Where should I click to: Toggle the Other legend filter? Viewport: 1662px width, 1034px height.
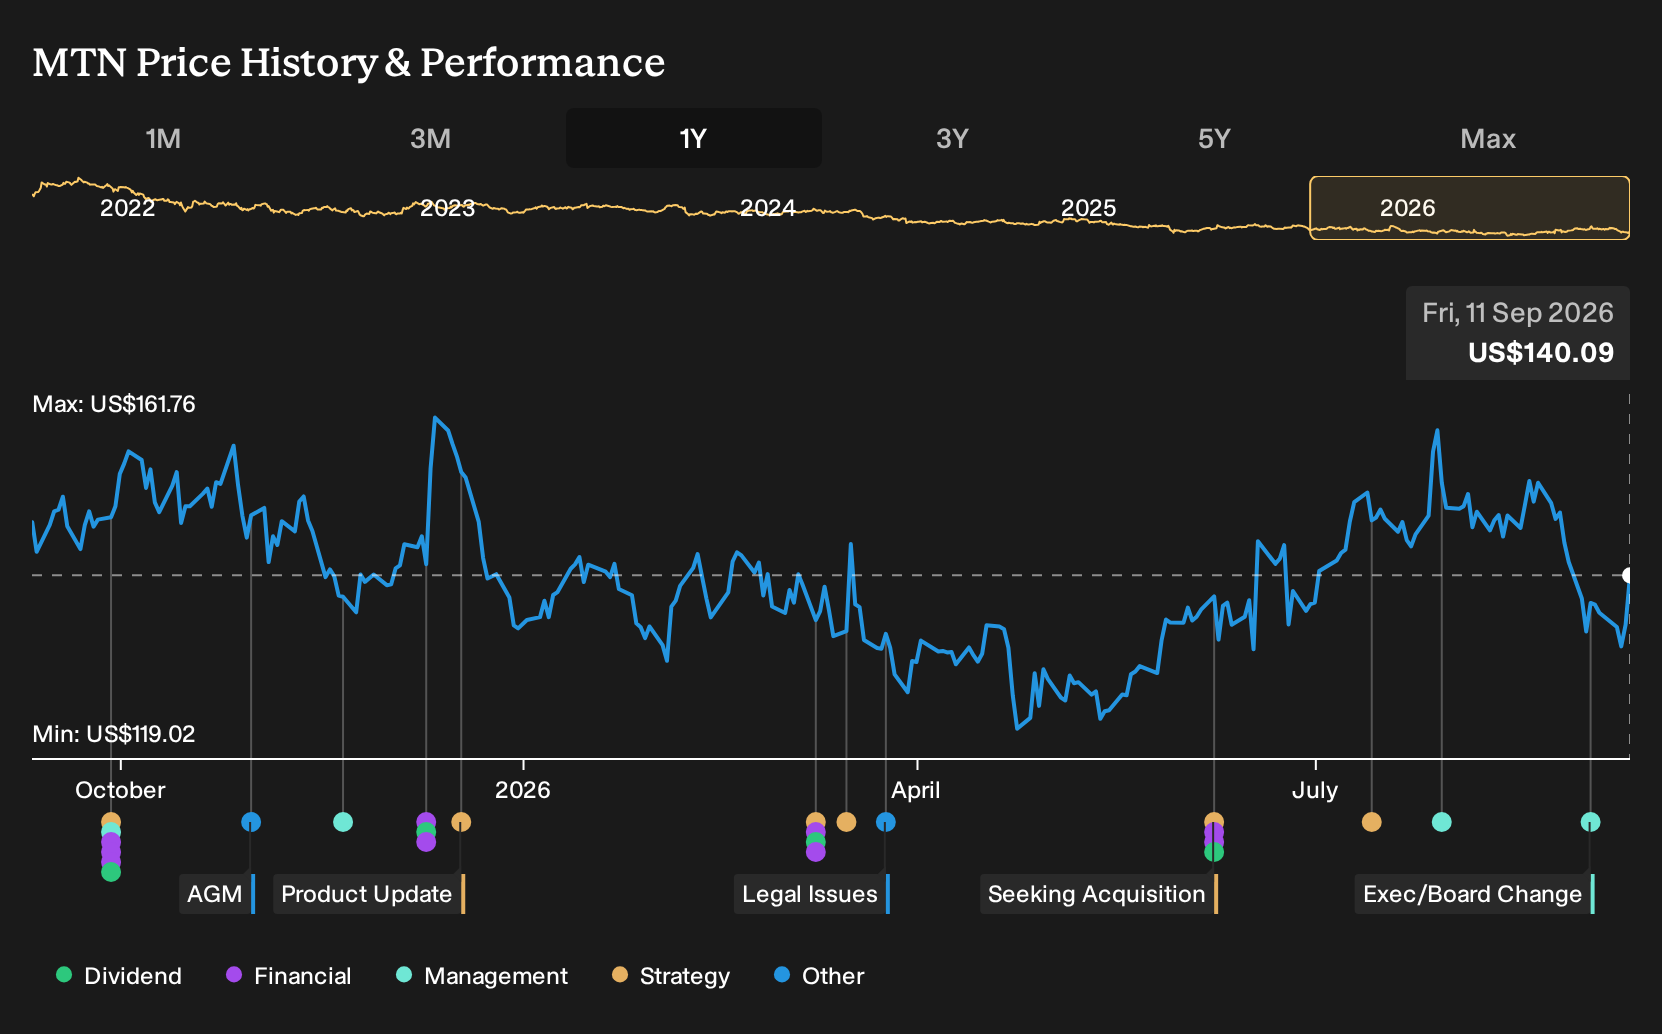819,976
